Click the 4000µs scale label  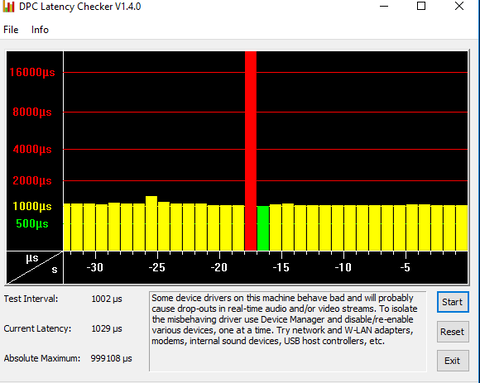(32, 149)
